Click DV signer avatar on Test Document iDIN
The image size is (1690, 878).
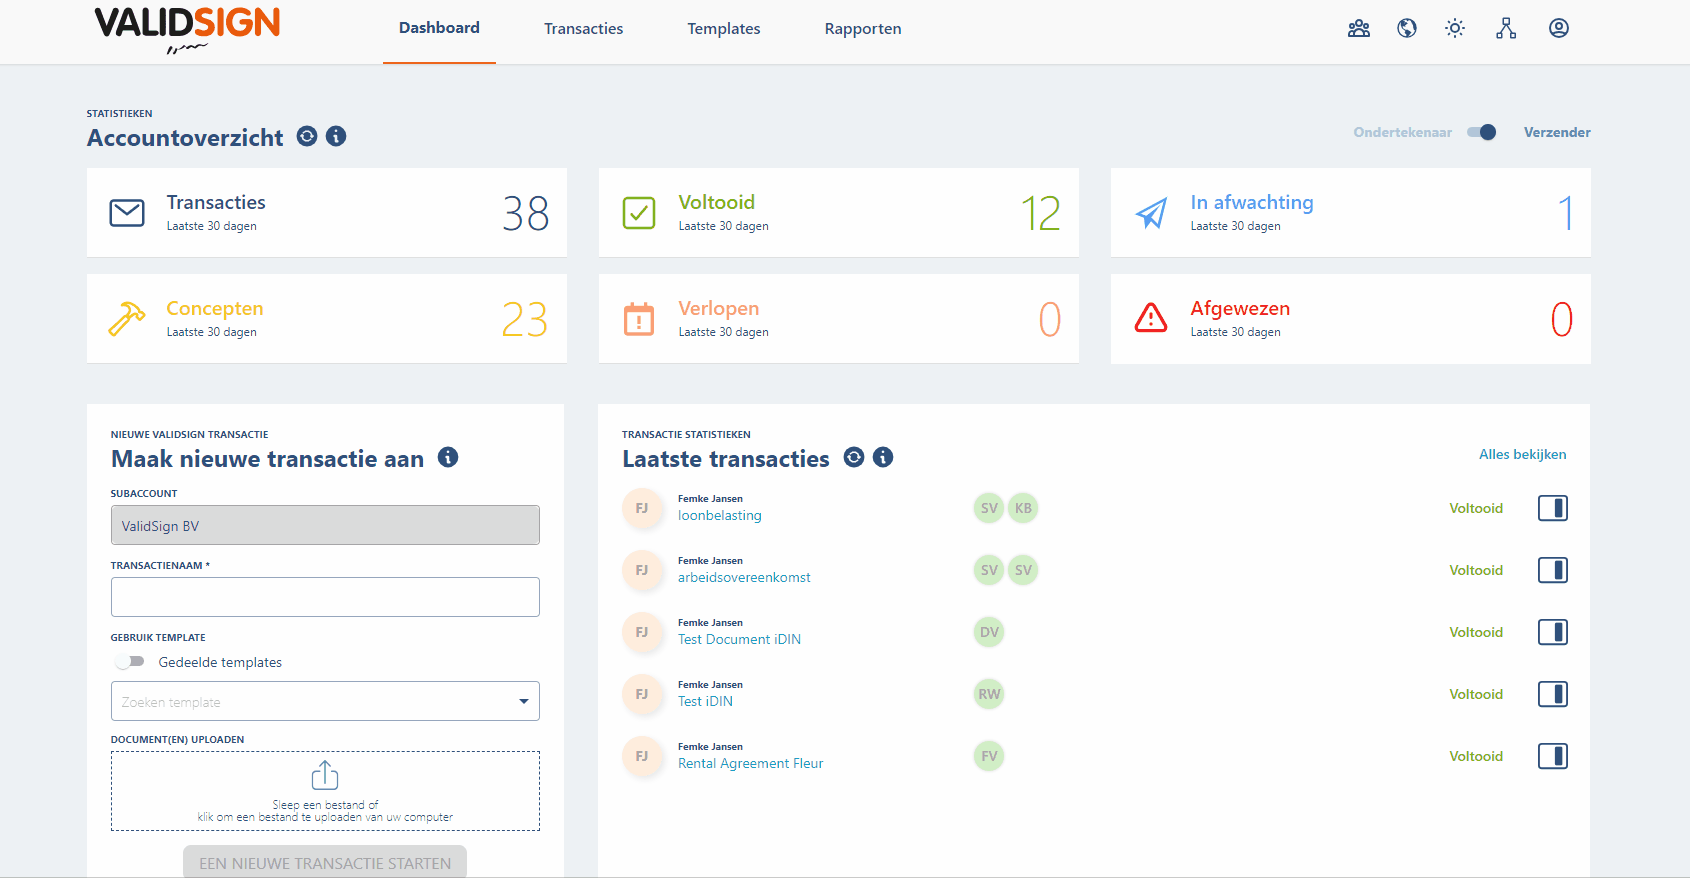coord(989,632)
